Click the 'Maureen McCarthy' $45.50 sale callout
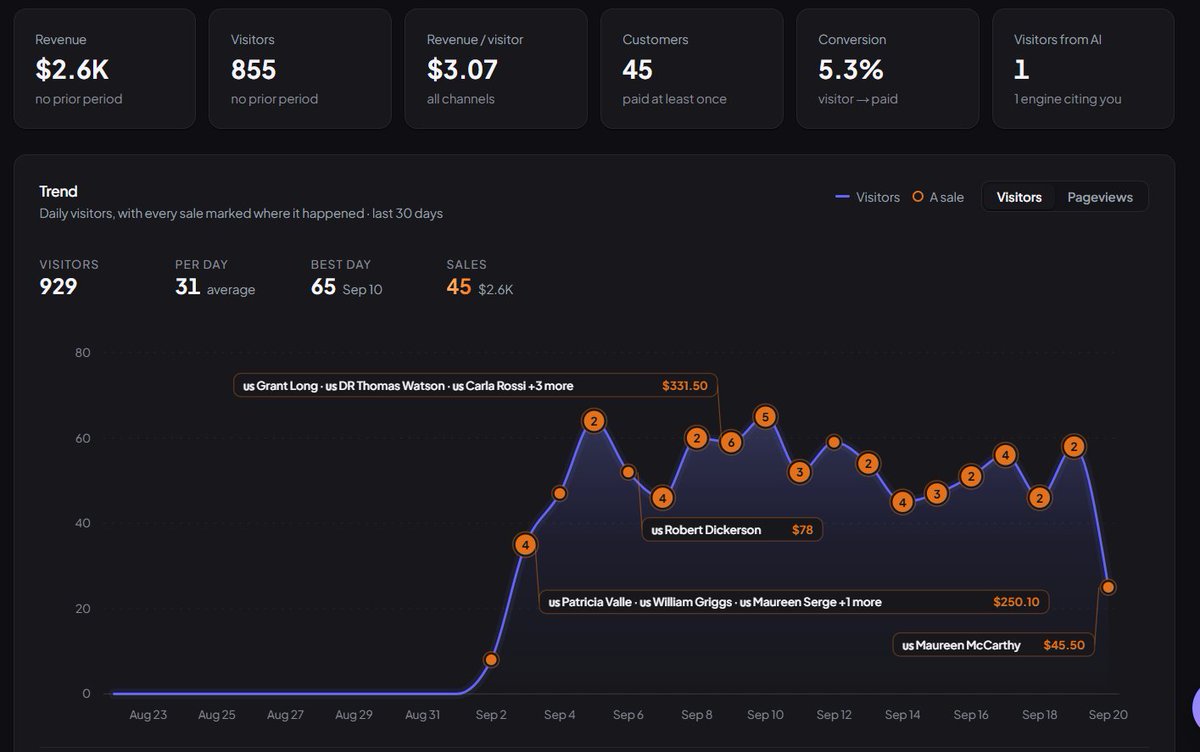 tap(993, 645)
